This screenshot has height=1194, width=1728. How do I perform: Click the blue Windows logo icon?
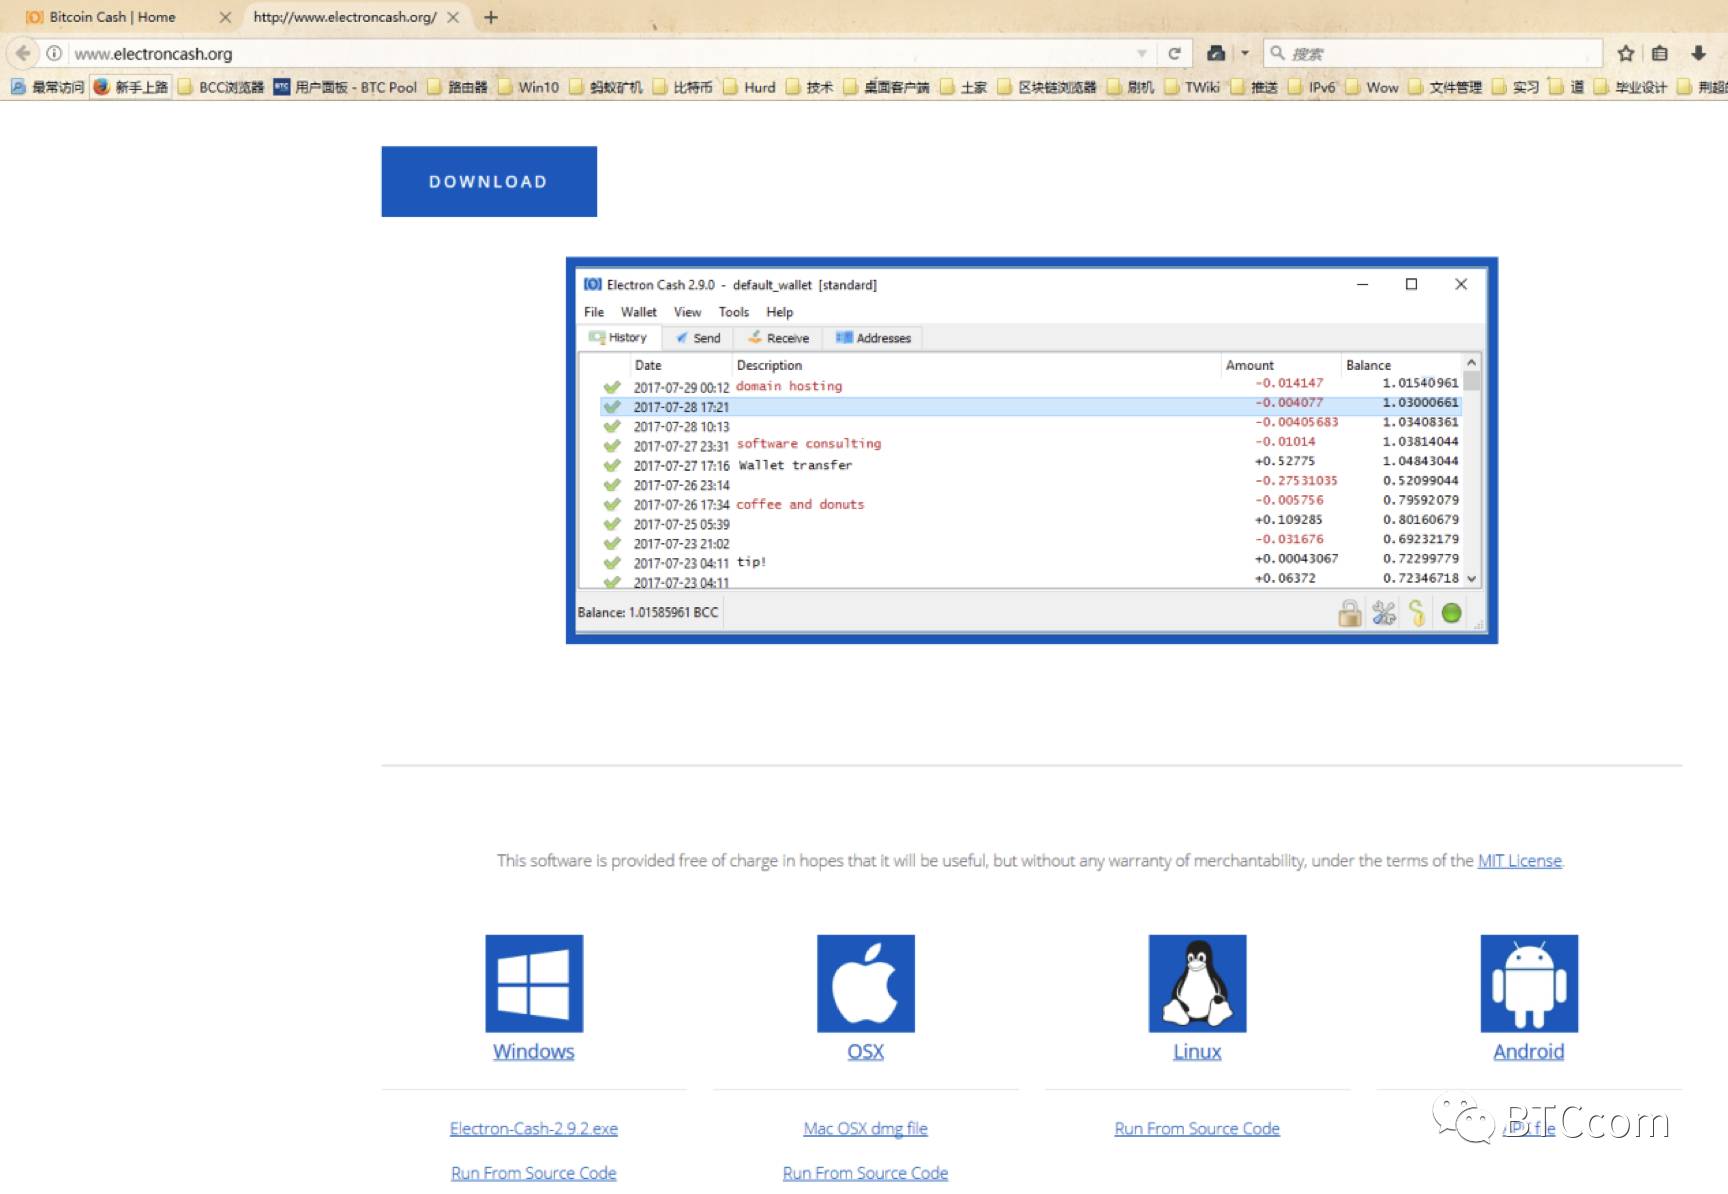534,983
